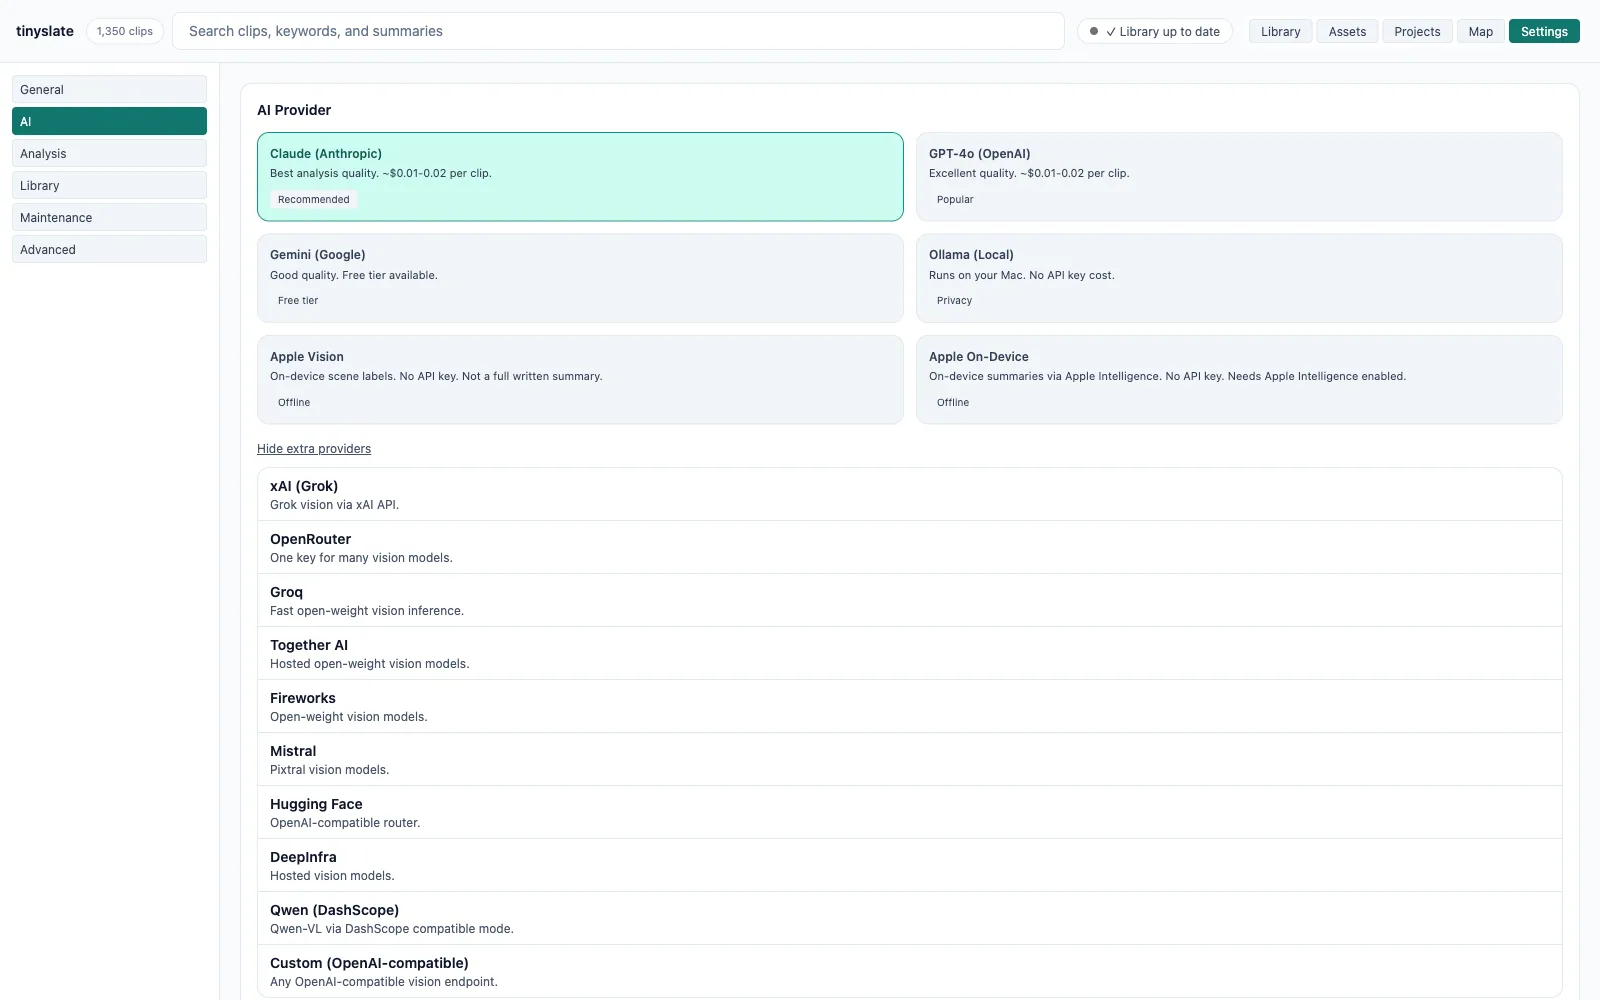
Task: Select Apple Vision provider card
Action: point(580,380)
